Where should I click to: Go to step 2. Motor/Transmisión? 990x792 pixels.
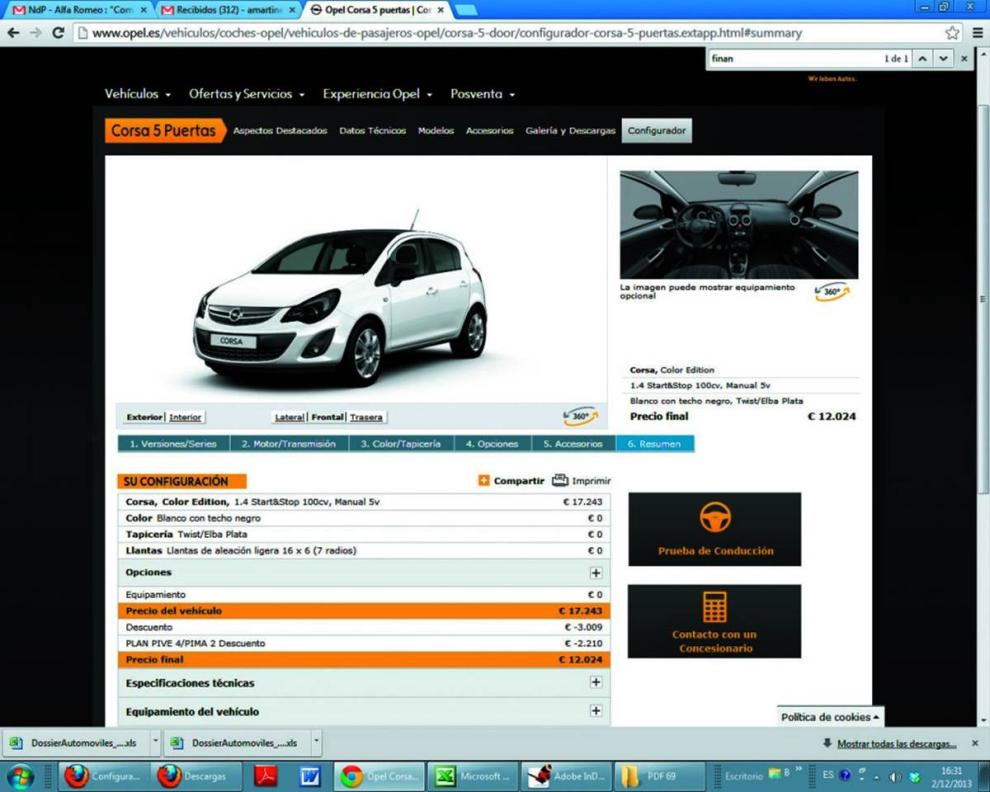point(289,444)
